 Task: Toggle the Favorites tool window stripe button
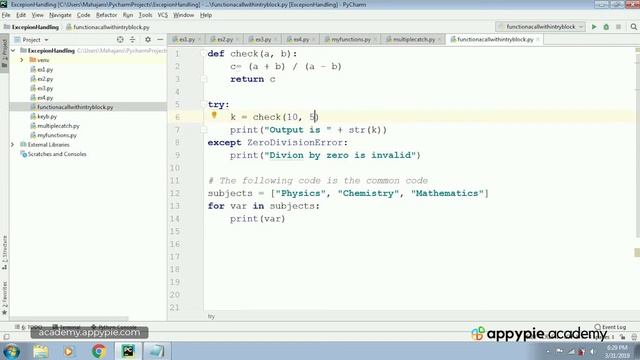[4, 298]
